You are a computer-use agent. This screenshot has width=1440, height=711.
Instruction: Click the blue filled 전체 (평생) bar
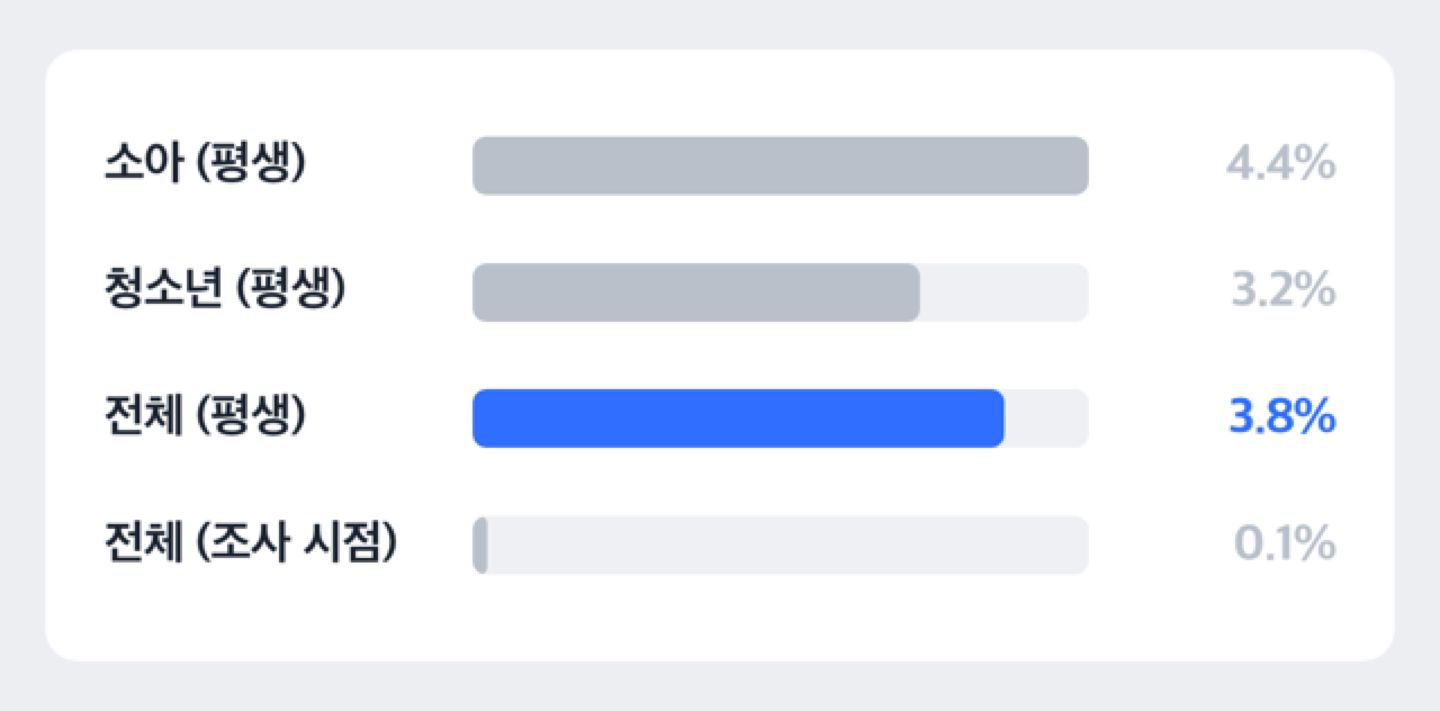tap(738, 418)
